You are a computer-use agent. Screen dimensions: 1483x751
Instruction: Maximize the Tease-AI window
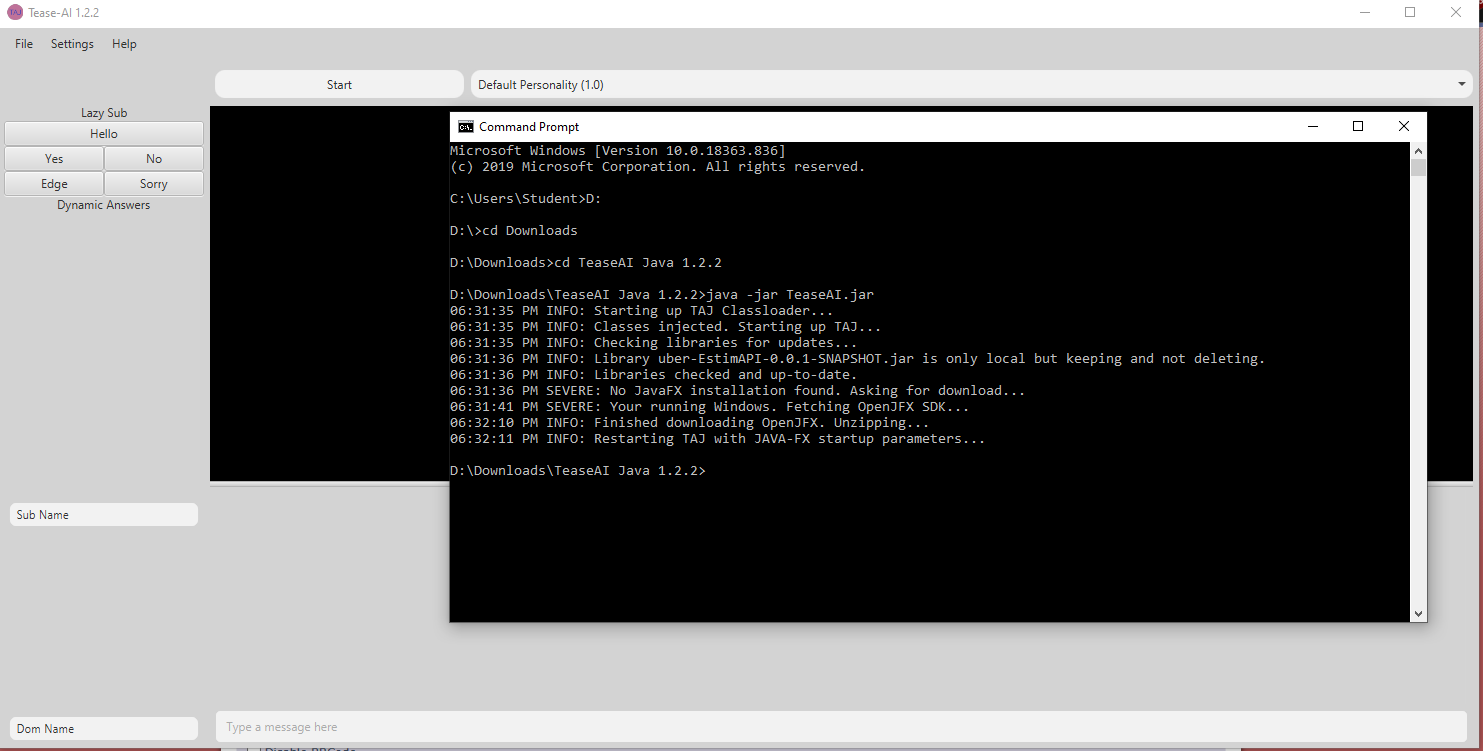point(1410,13)
